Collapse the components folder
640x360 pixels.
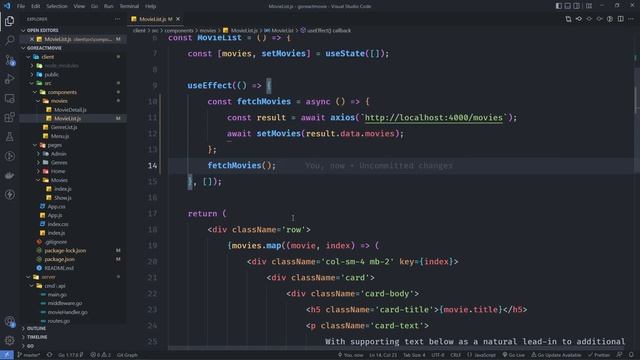[x=72, y=92]
